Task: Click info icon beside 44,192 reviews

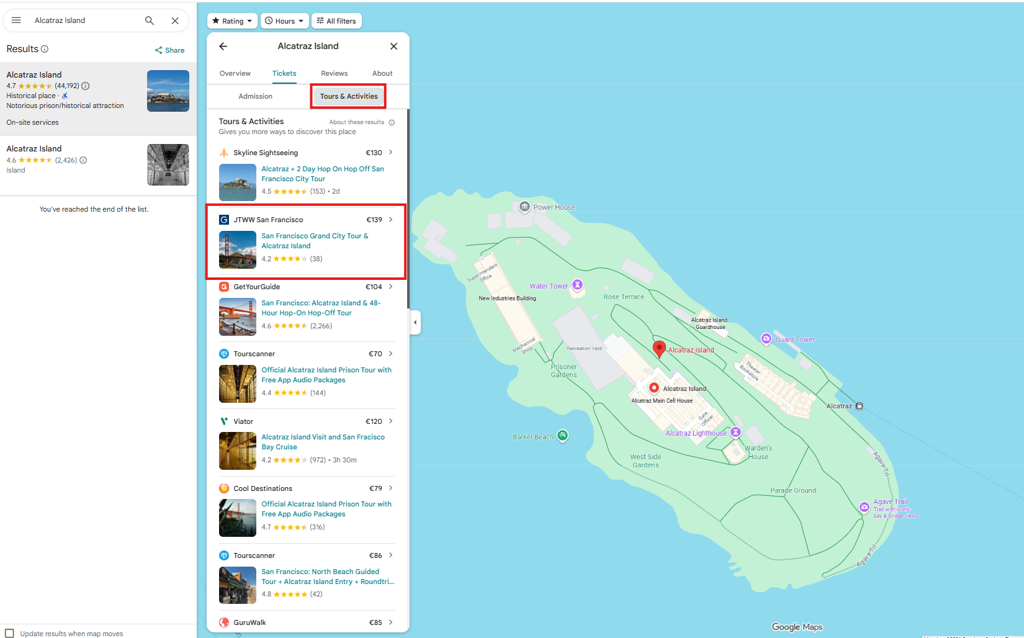Action: click(x=86, y=86)
